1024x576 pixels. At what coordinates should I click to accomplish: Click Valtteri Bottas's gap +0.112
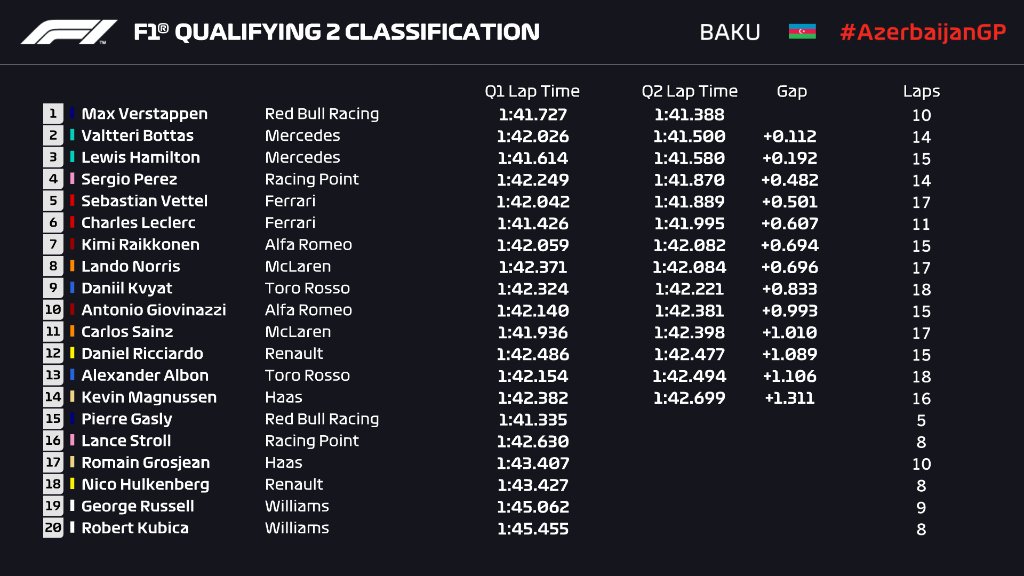pyautogui.click(x=789, y=136)
